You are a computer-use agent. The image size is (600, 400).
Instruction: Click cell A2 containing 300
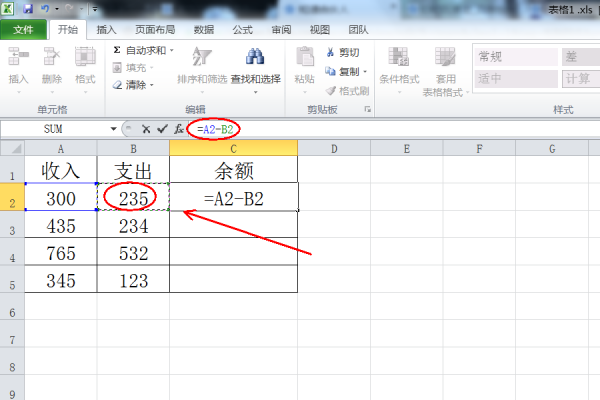point(61,197)
